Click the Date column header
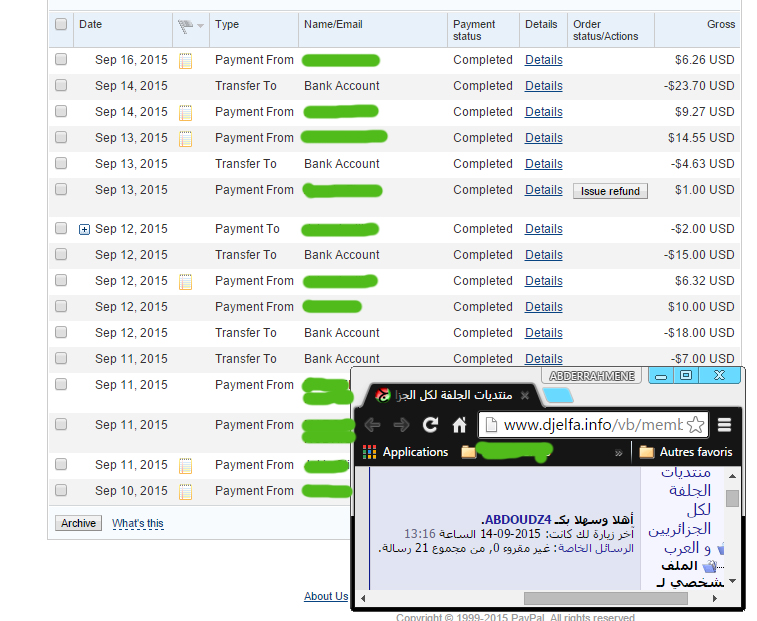The image size is (757, 621). [90, 25]
